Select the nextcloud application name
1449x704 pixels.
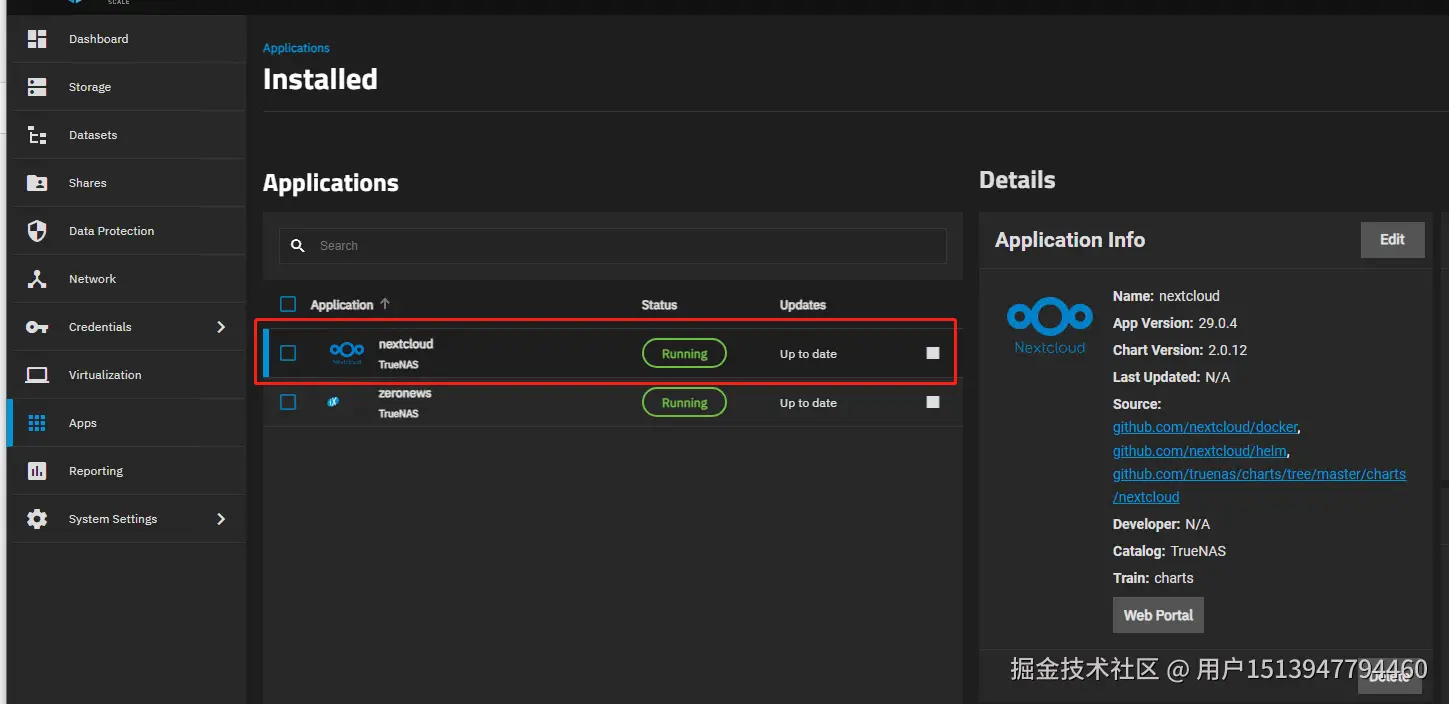(x=406, y=344)
